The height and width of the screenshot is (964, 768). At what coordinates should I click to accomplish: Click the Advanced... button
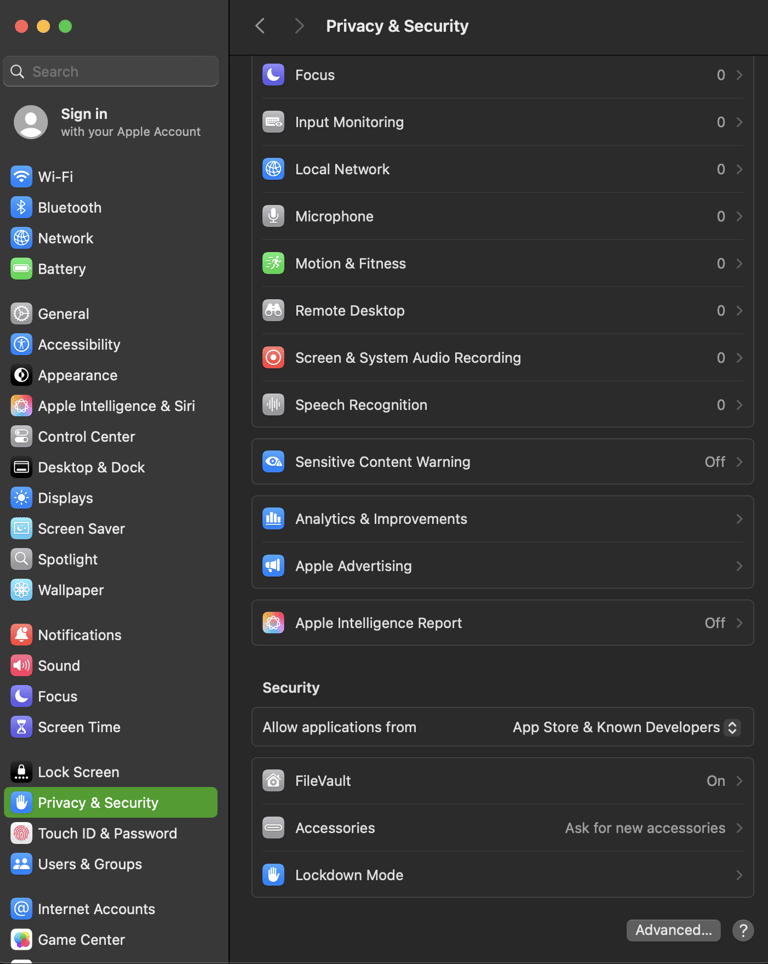[x=673, y=930]
